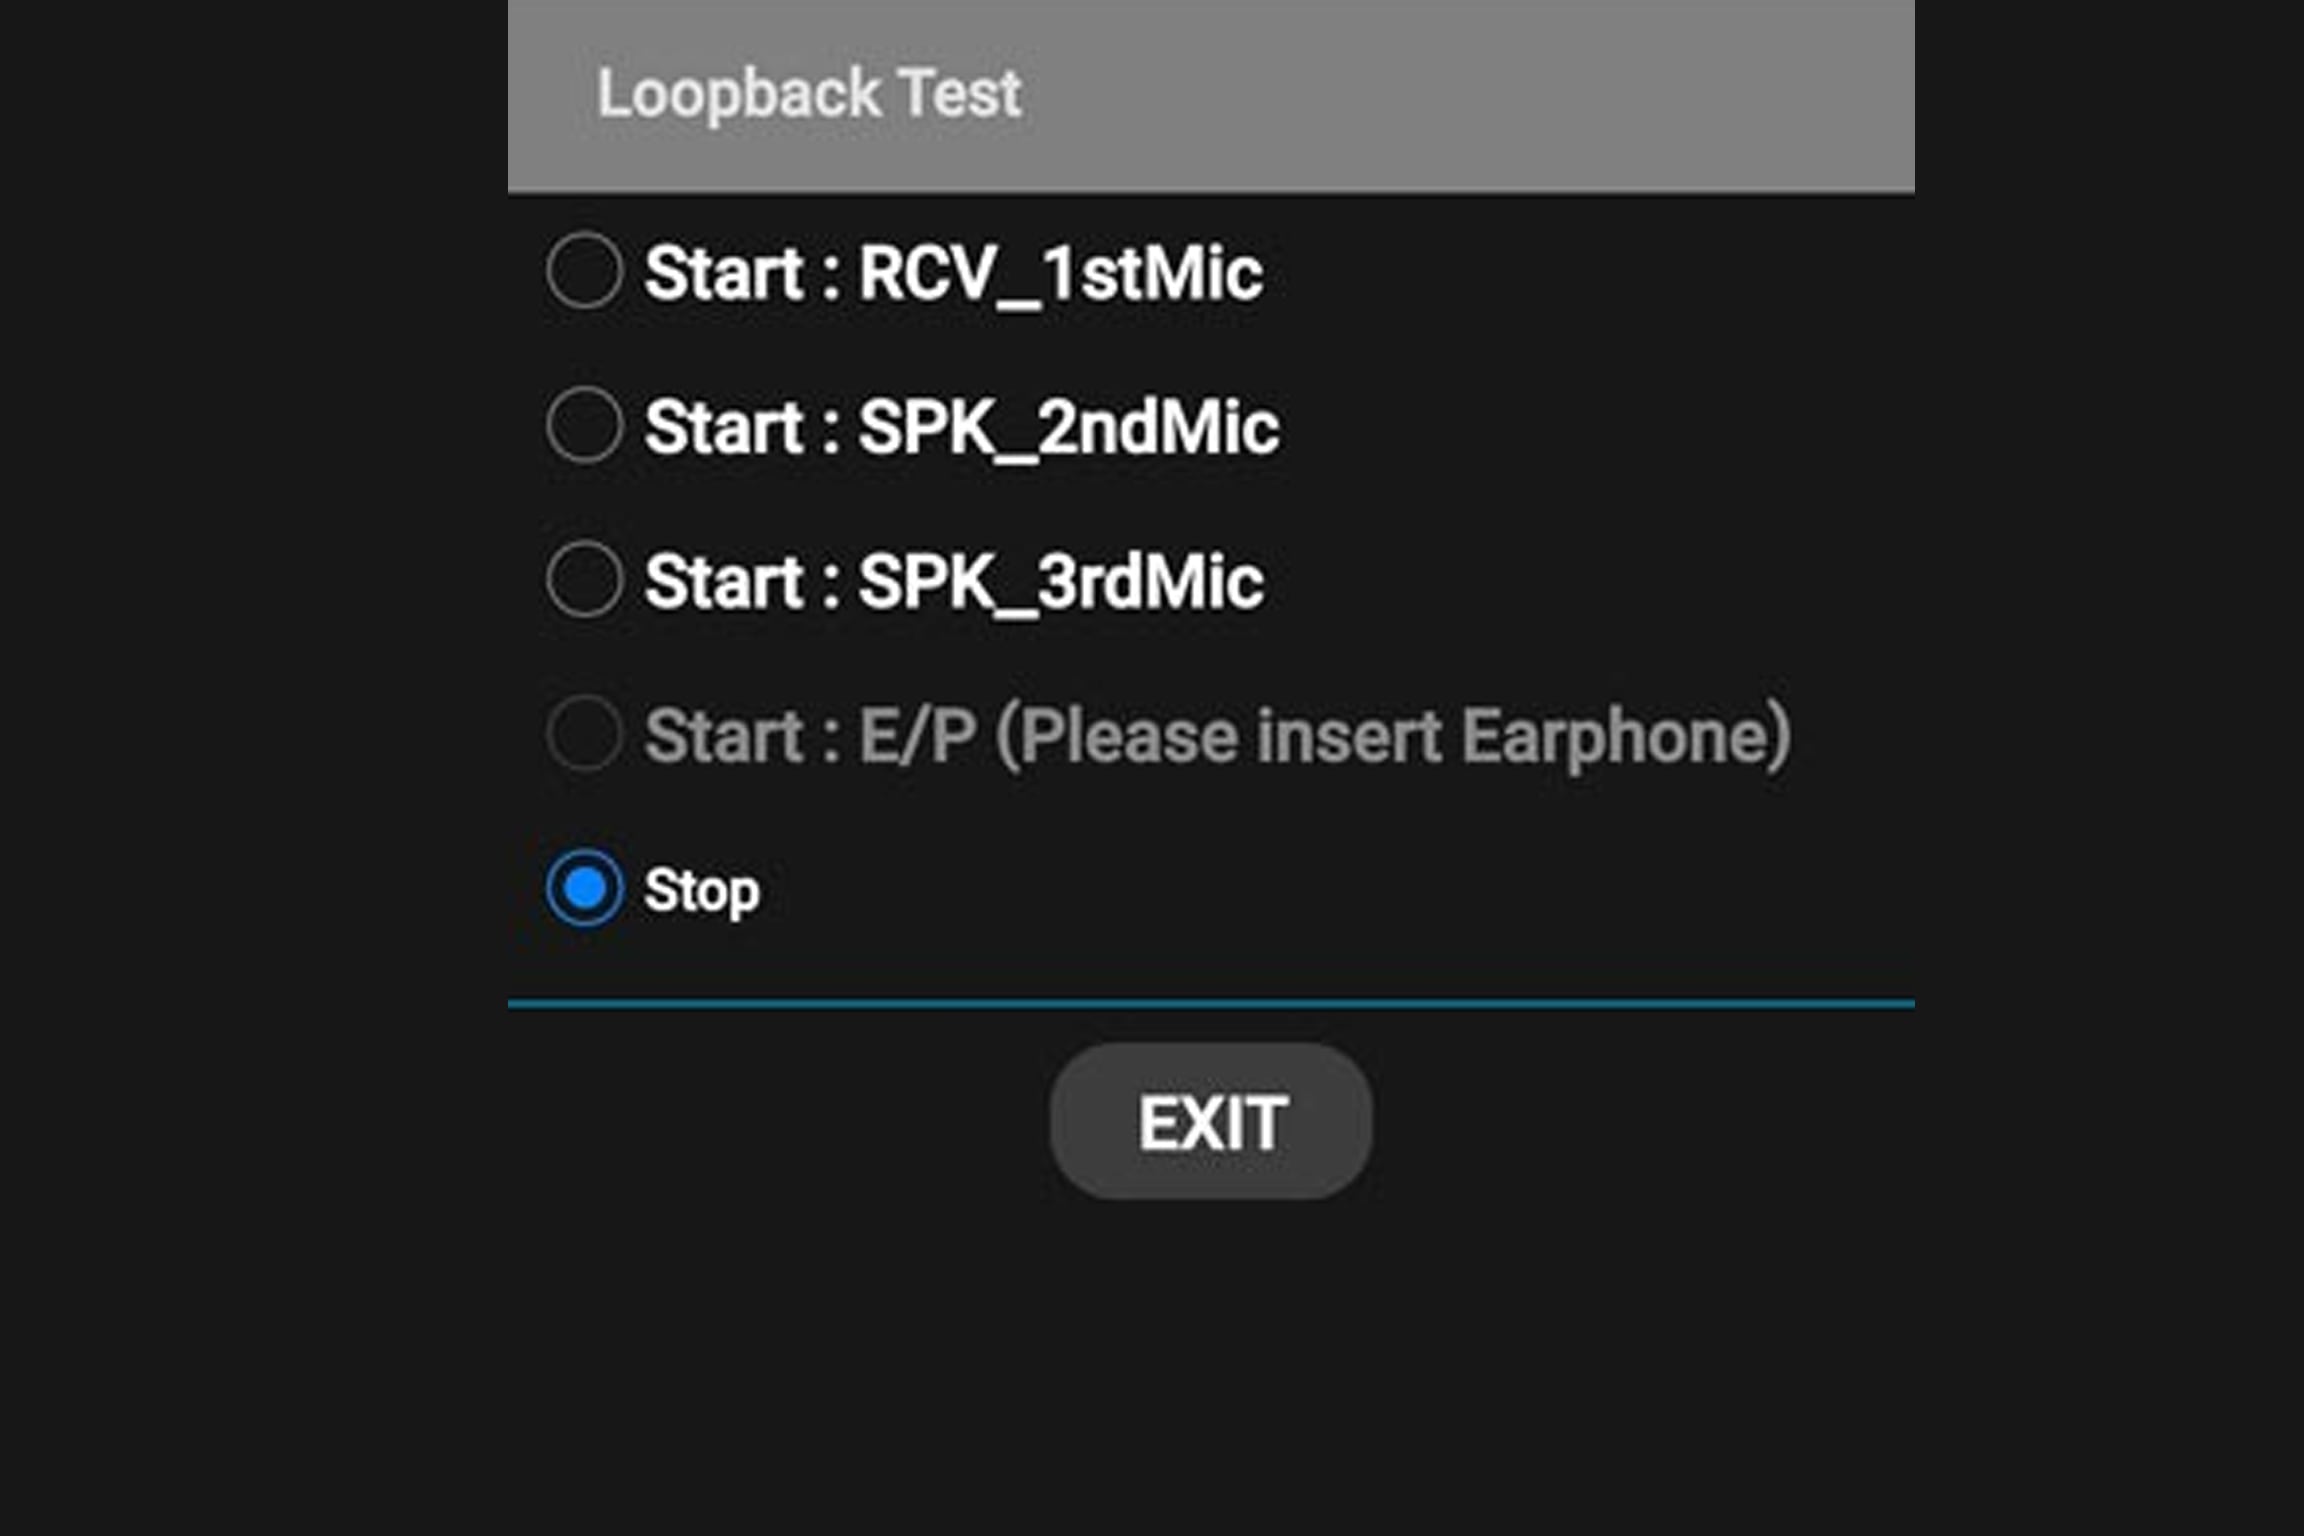Image resolution: width=2304 pixels, height=1536 pixels.
Task: Exit the Loopback Test dialog
Action: click(x=1210, y=1120)
